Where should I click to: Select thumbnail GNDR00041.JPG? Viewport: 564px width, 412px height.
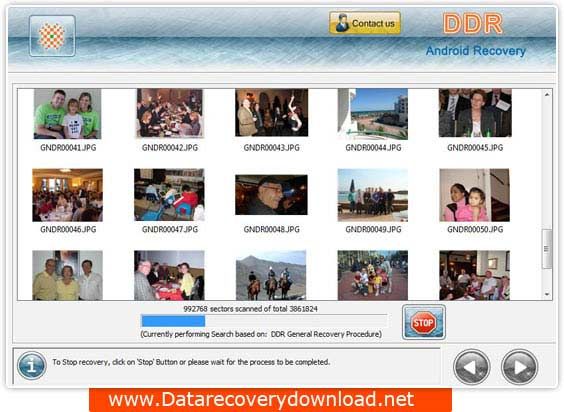tap(68, 114)
